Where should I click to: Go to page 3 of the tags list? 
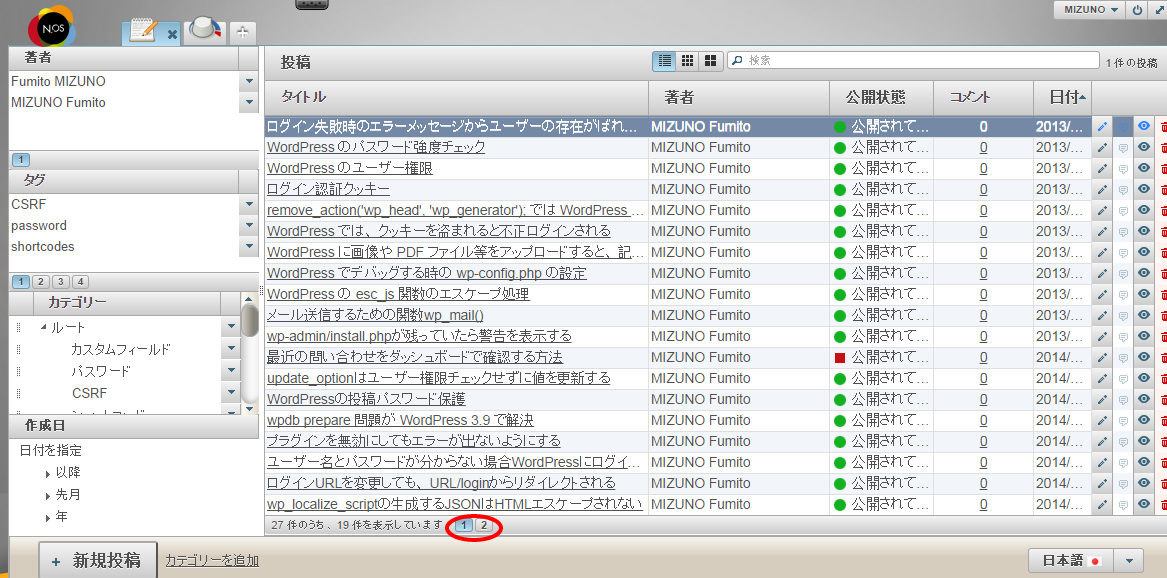point(62,282)
